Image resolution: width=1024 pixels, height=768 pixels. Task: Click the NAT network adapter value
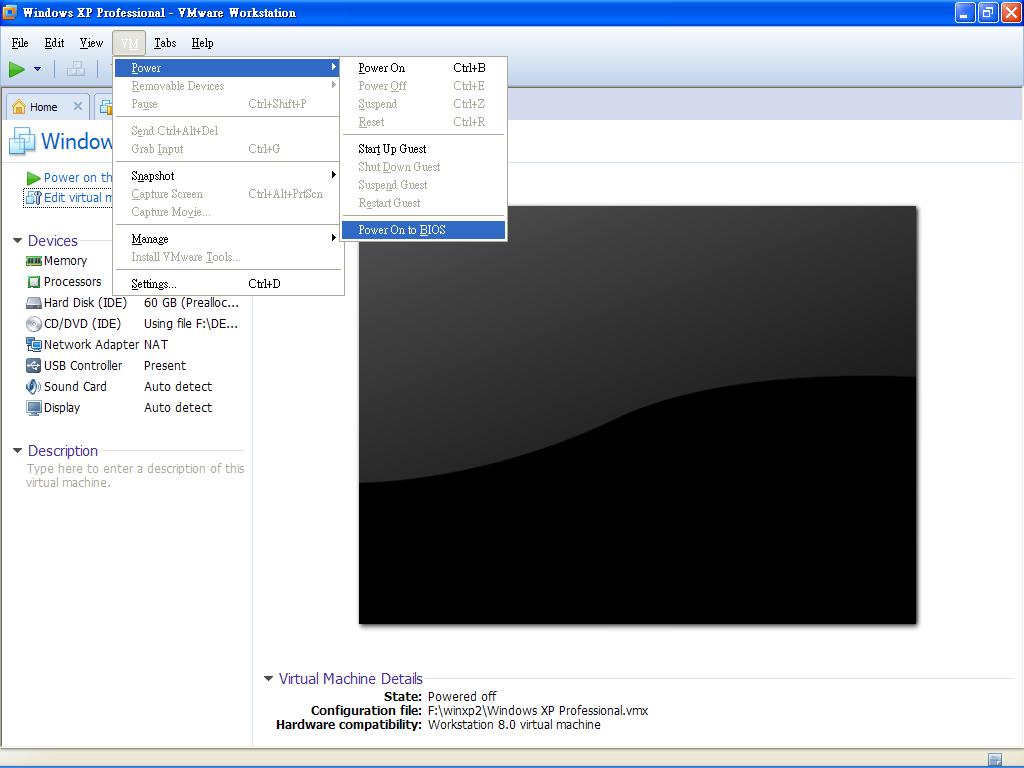(156, 345)
